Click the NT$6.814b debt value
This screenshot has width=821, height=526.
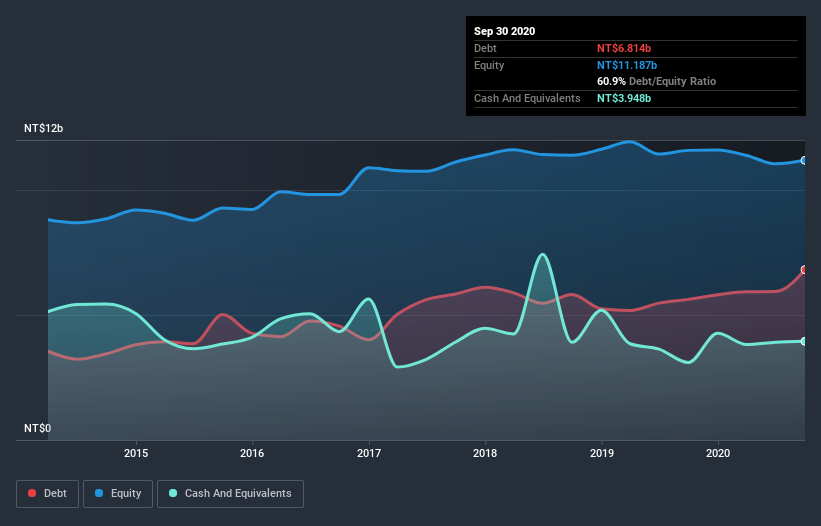pos(624,48)
